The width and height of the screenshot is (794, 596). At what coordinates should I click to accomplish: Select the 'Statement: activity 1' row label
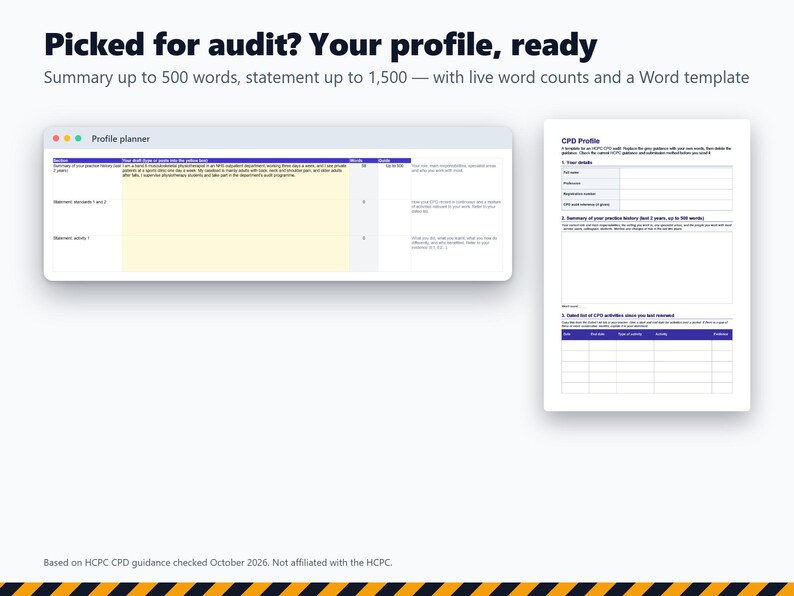(71, 238)
